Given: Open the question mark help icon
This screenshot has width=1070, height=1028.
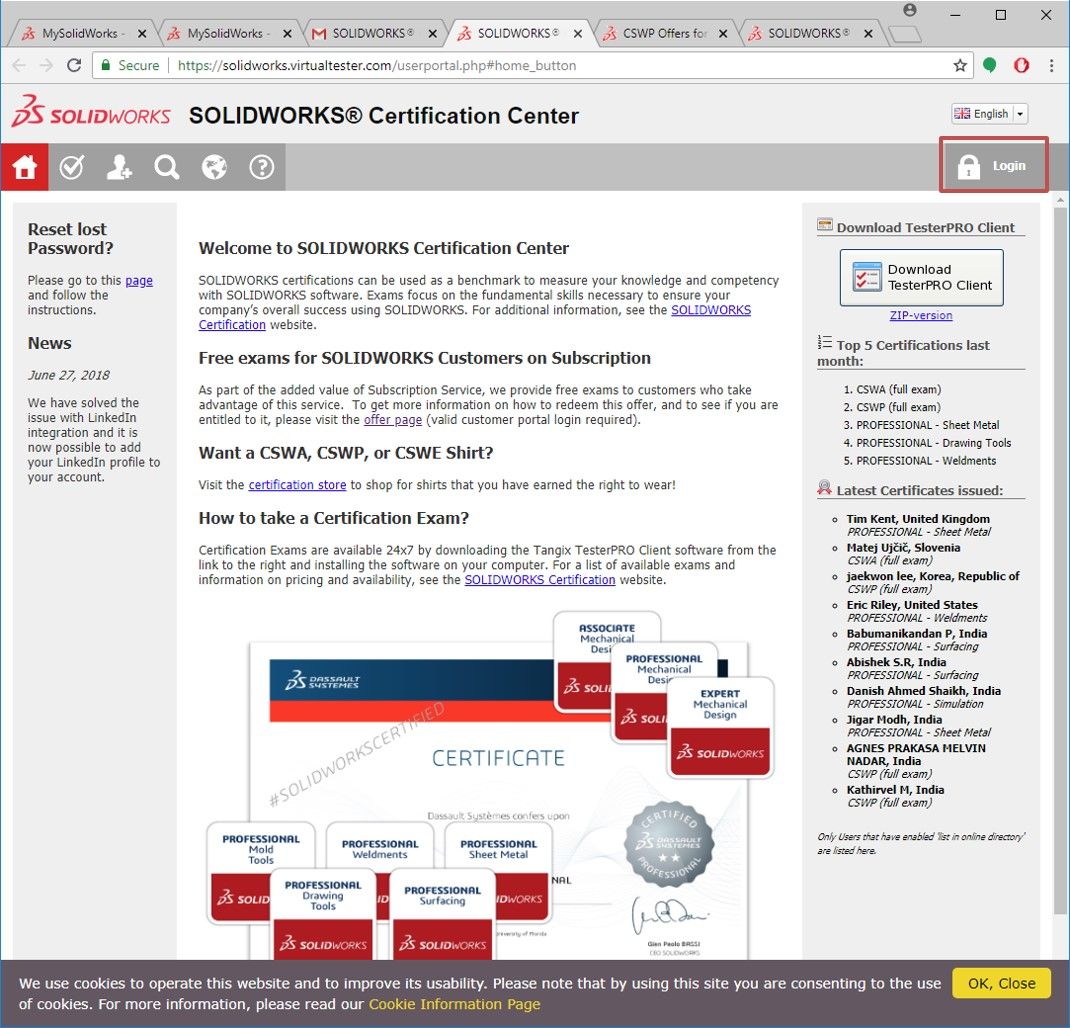Looking at the screenshot, I should [261, 167].
